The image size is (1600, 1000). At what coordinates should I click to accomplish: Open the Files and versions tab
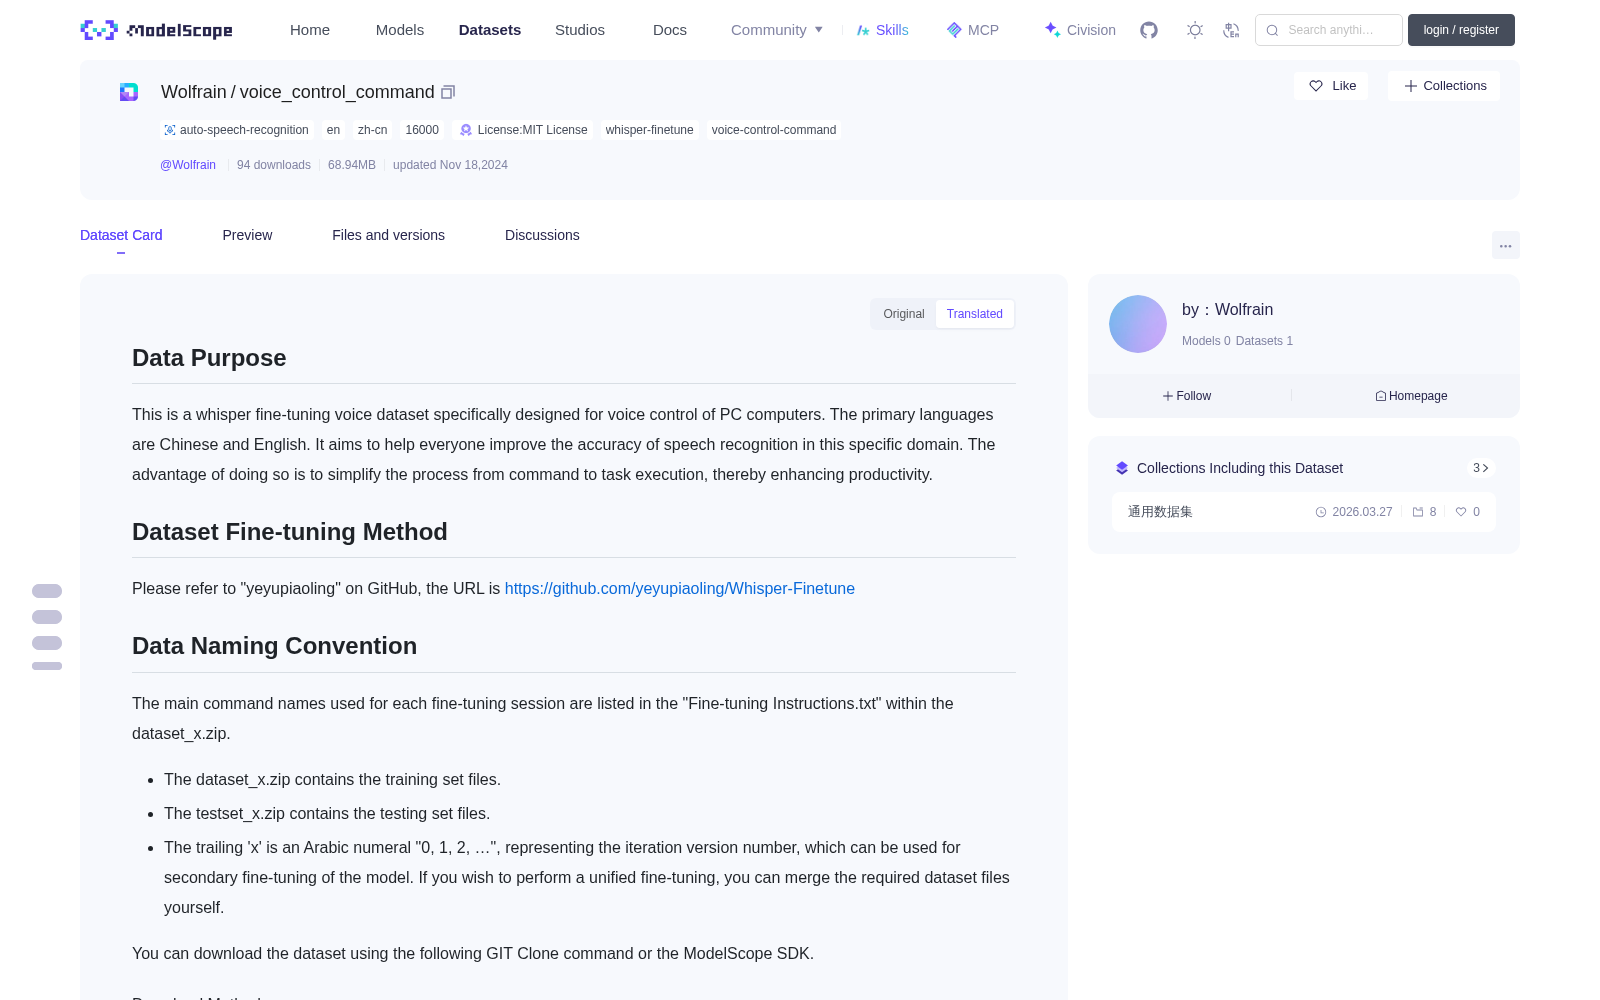(x=388, y=235)
